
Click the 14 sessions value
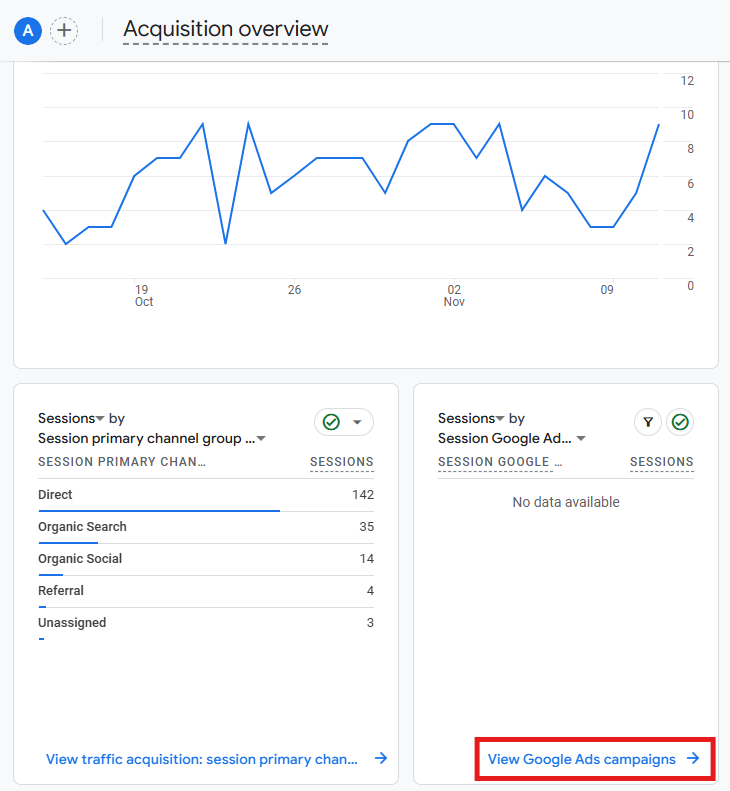click(366, 558)
